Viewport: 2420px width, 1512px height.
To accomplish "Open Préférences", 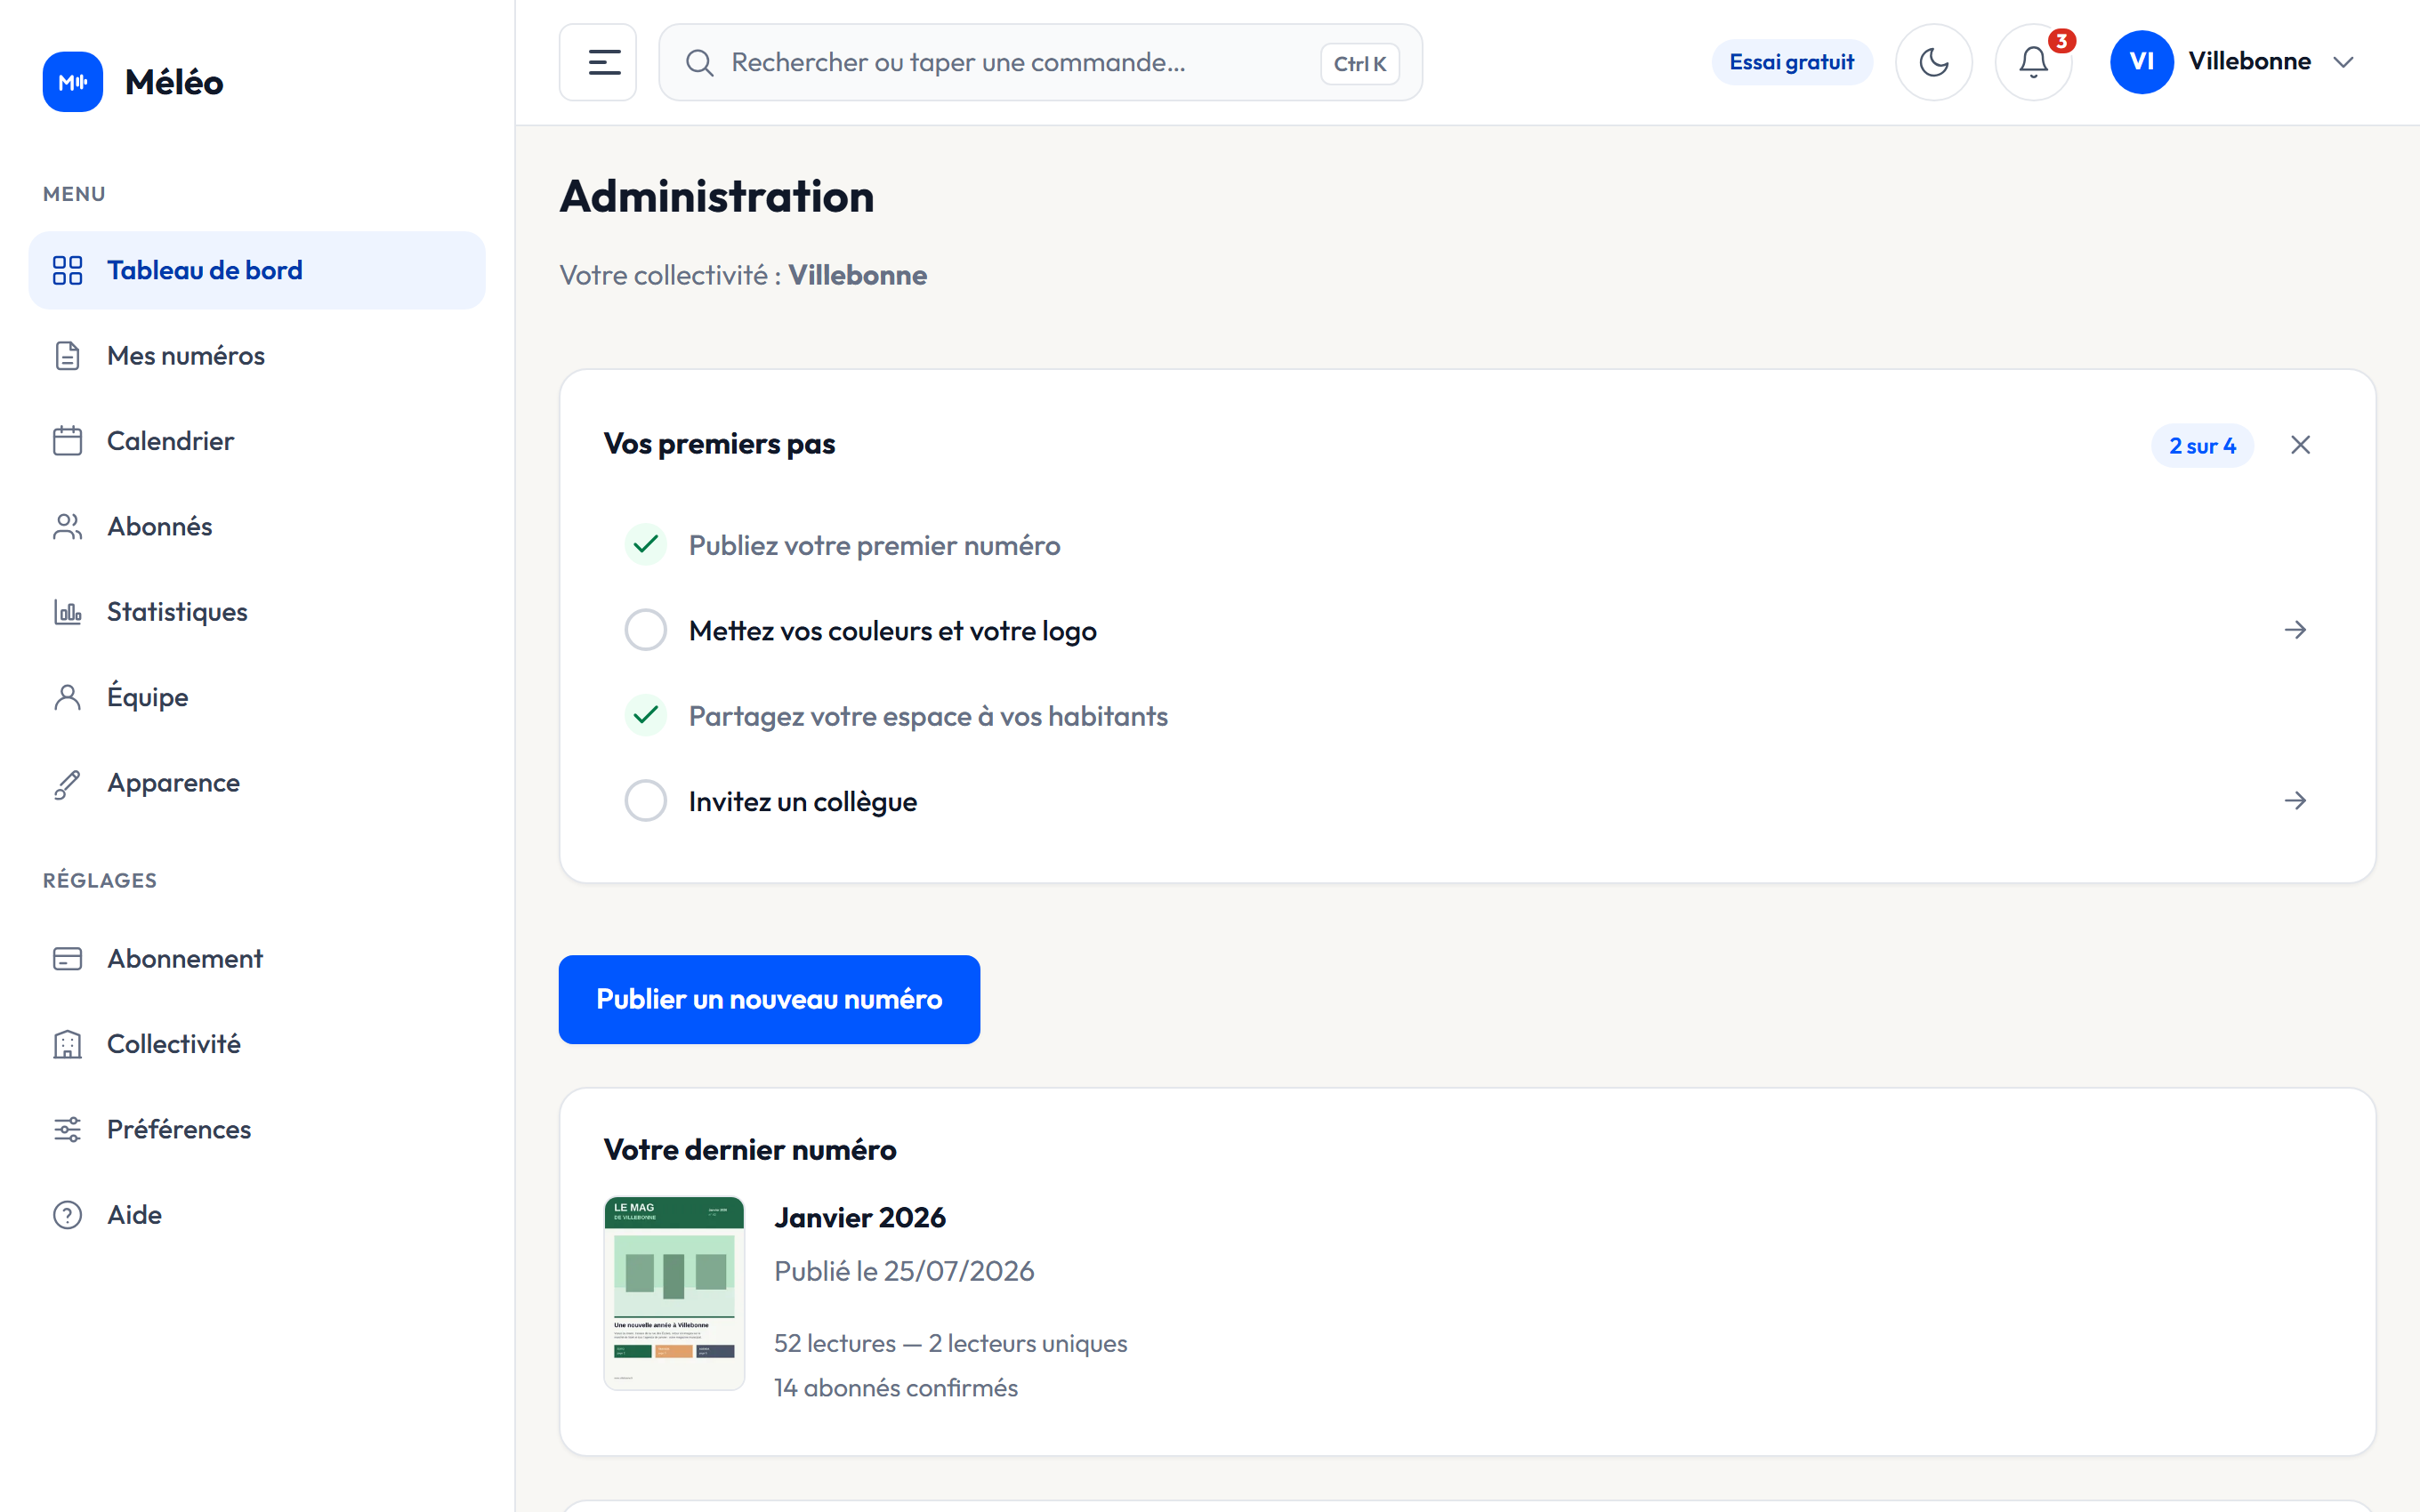I will pos(257,1130).
